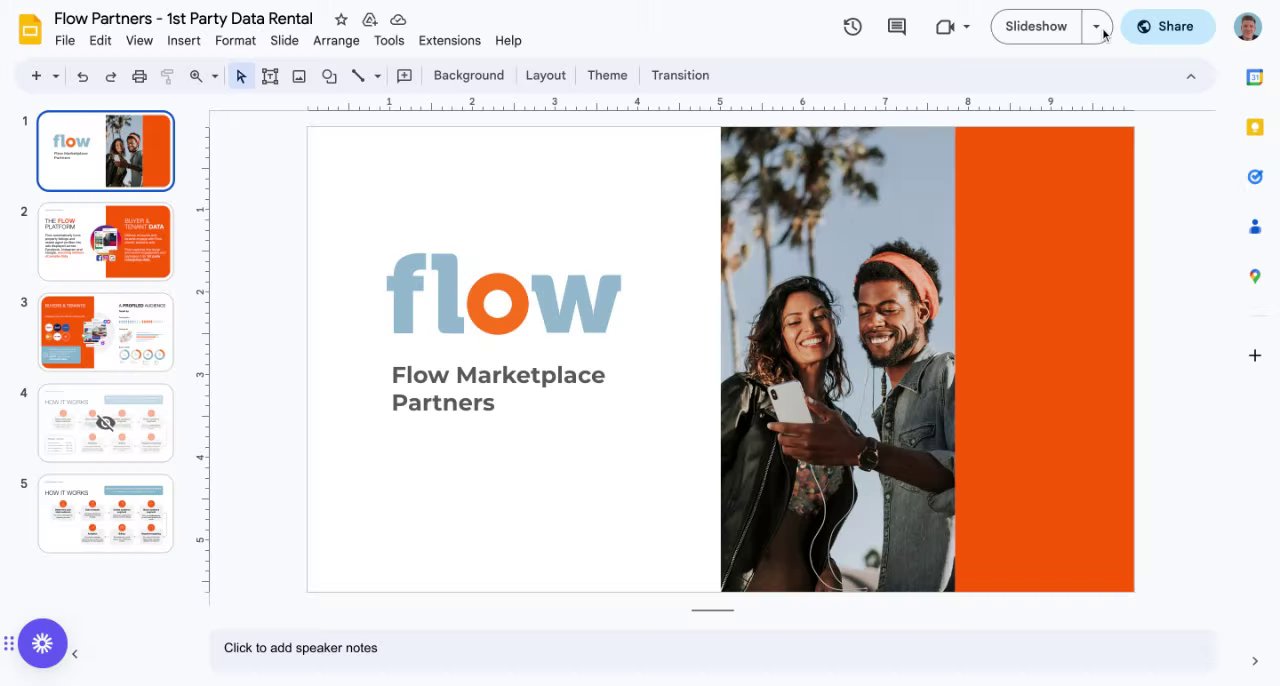
Task: Click the Transition button
Action: click(x=680, y=76)
